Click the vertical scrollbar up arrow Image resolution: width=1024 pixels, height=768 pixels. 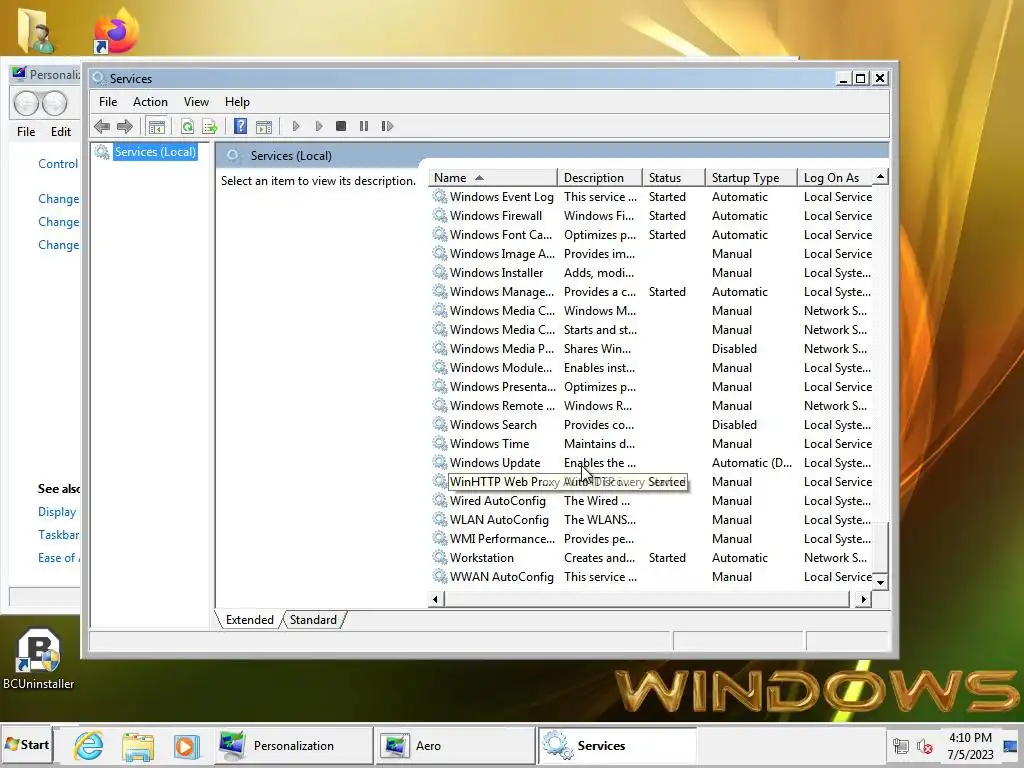click(x=880, y=176)
